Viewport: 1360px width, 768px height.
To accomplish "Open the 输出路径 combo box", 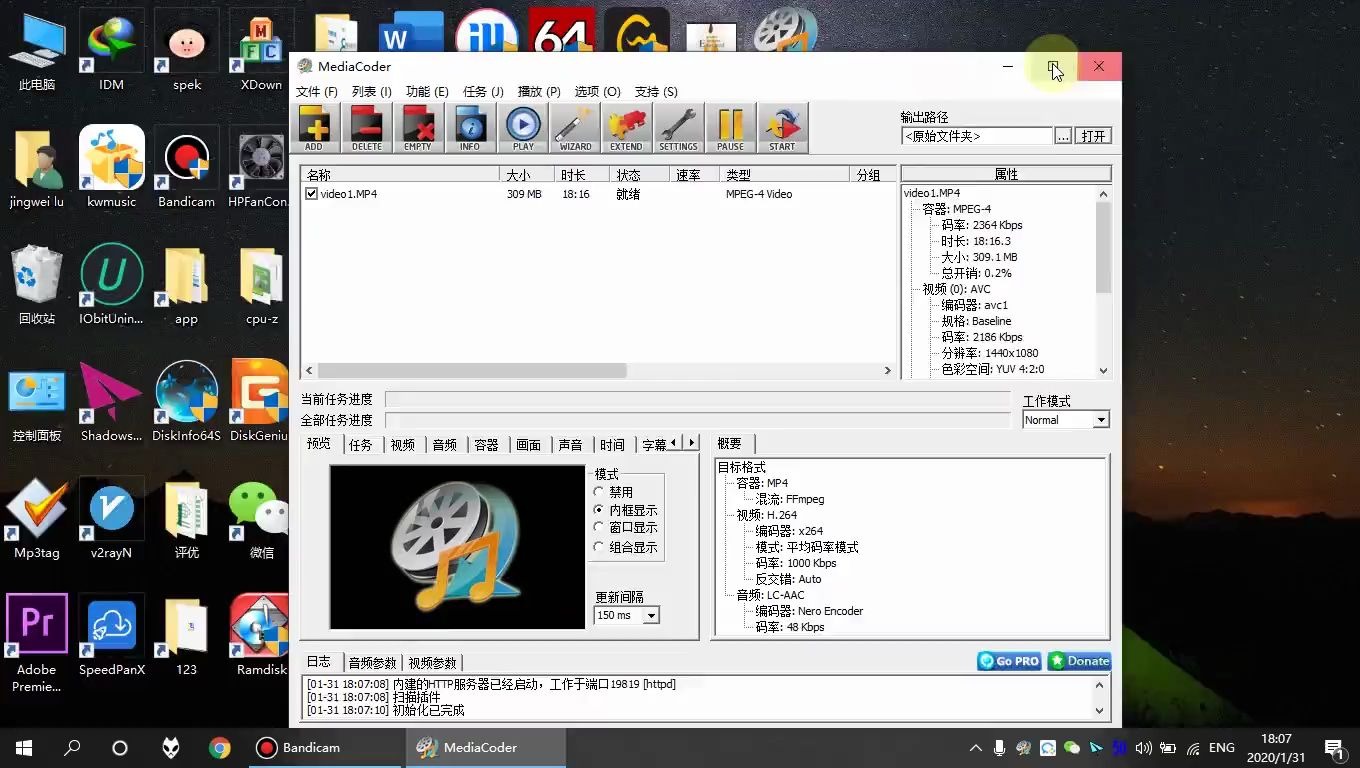I will pyautogui.click(x=977, y=136).
